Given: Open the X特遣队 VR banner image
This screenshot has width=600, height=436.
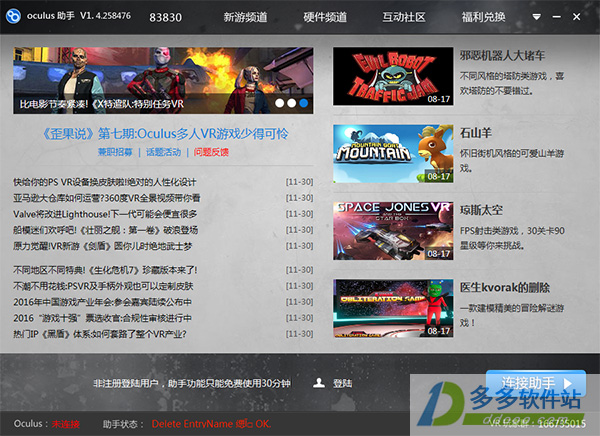Looking at the screenshot, I should pos(163,80).
